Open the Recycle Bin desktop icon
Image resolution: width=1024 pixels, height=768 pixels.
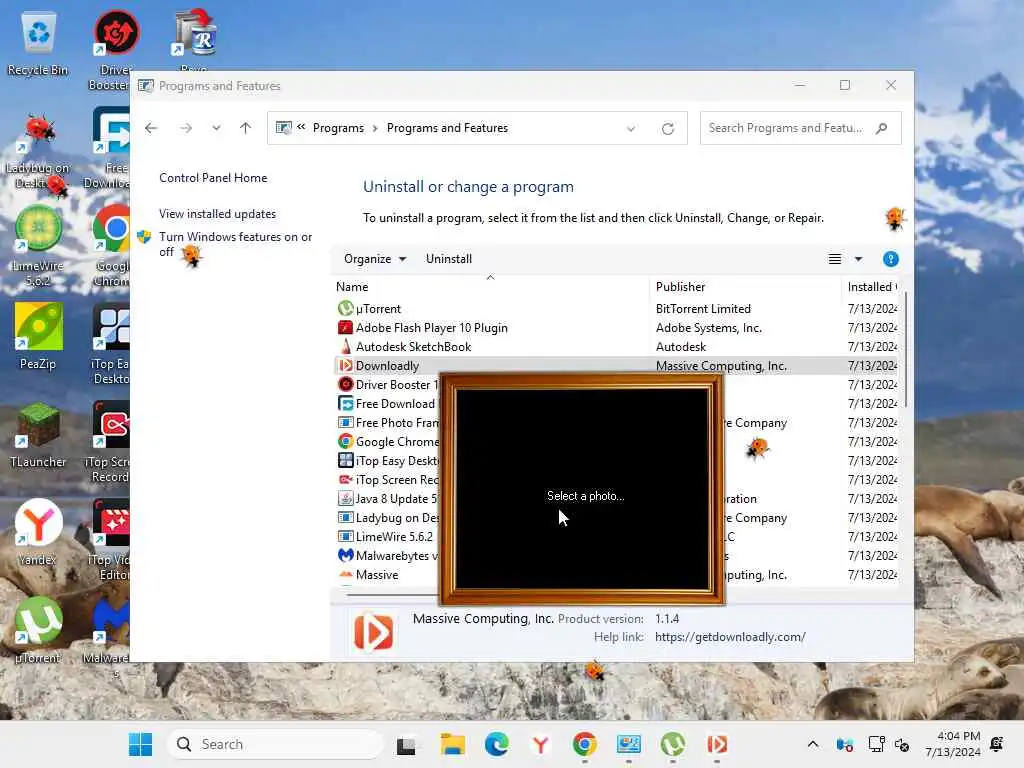[x=38, y=44]
